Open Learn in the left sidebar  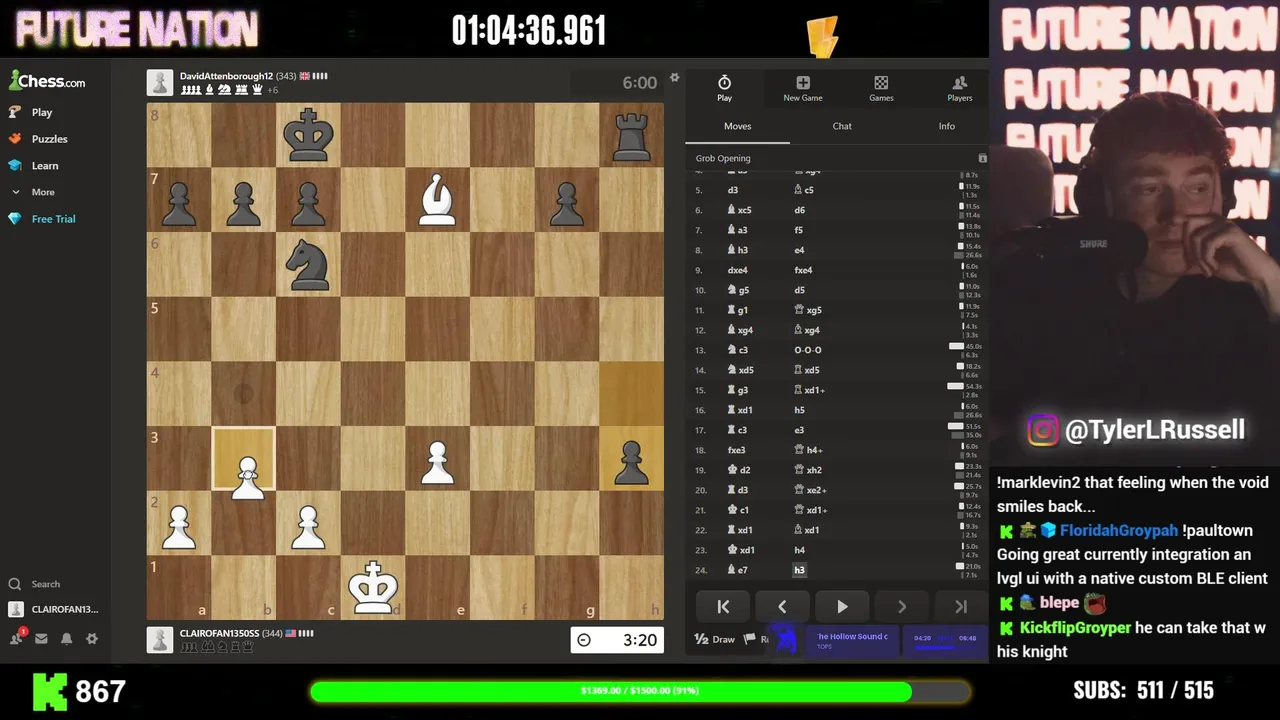click(x=33, y=165)
